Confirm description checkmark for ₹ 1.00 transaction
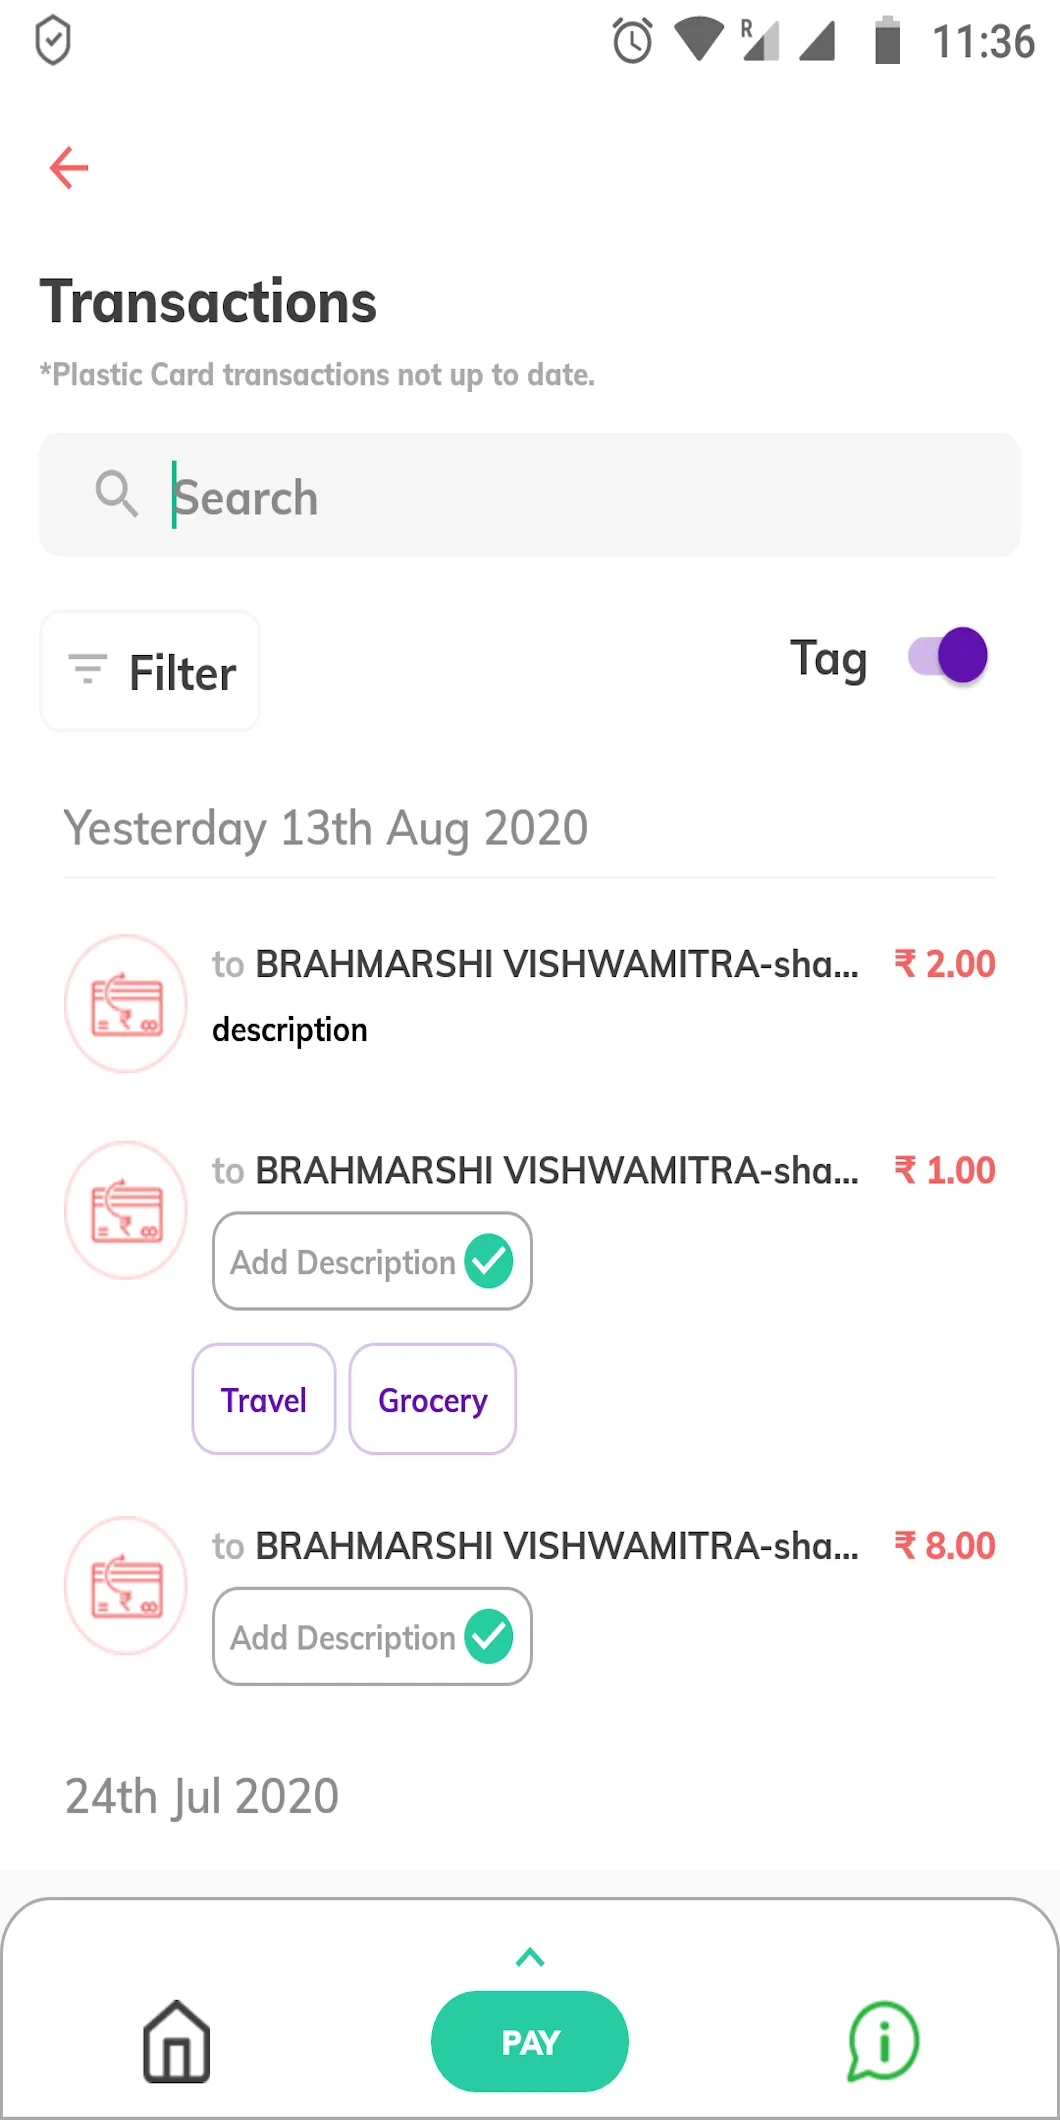The image size is (1060, 2120). 489,1261
